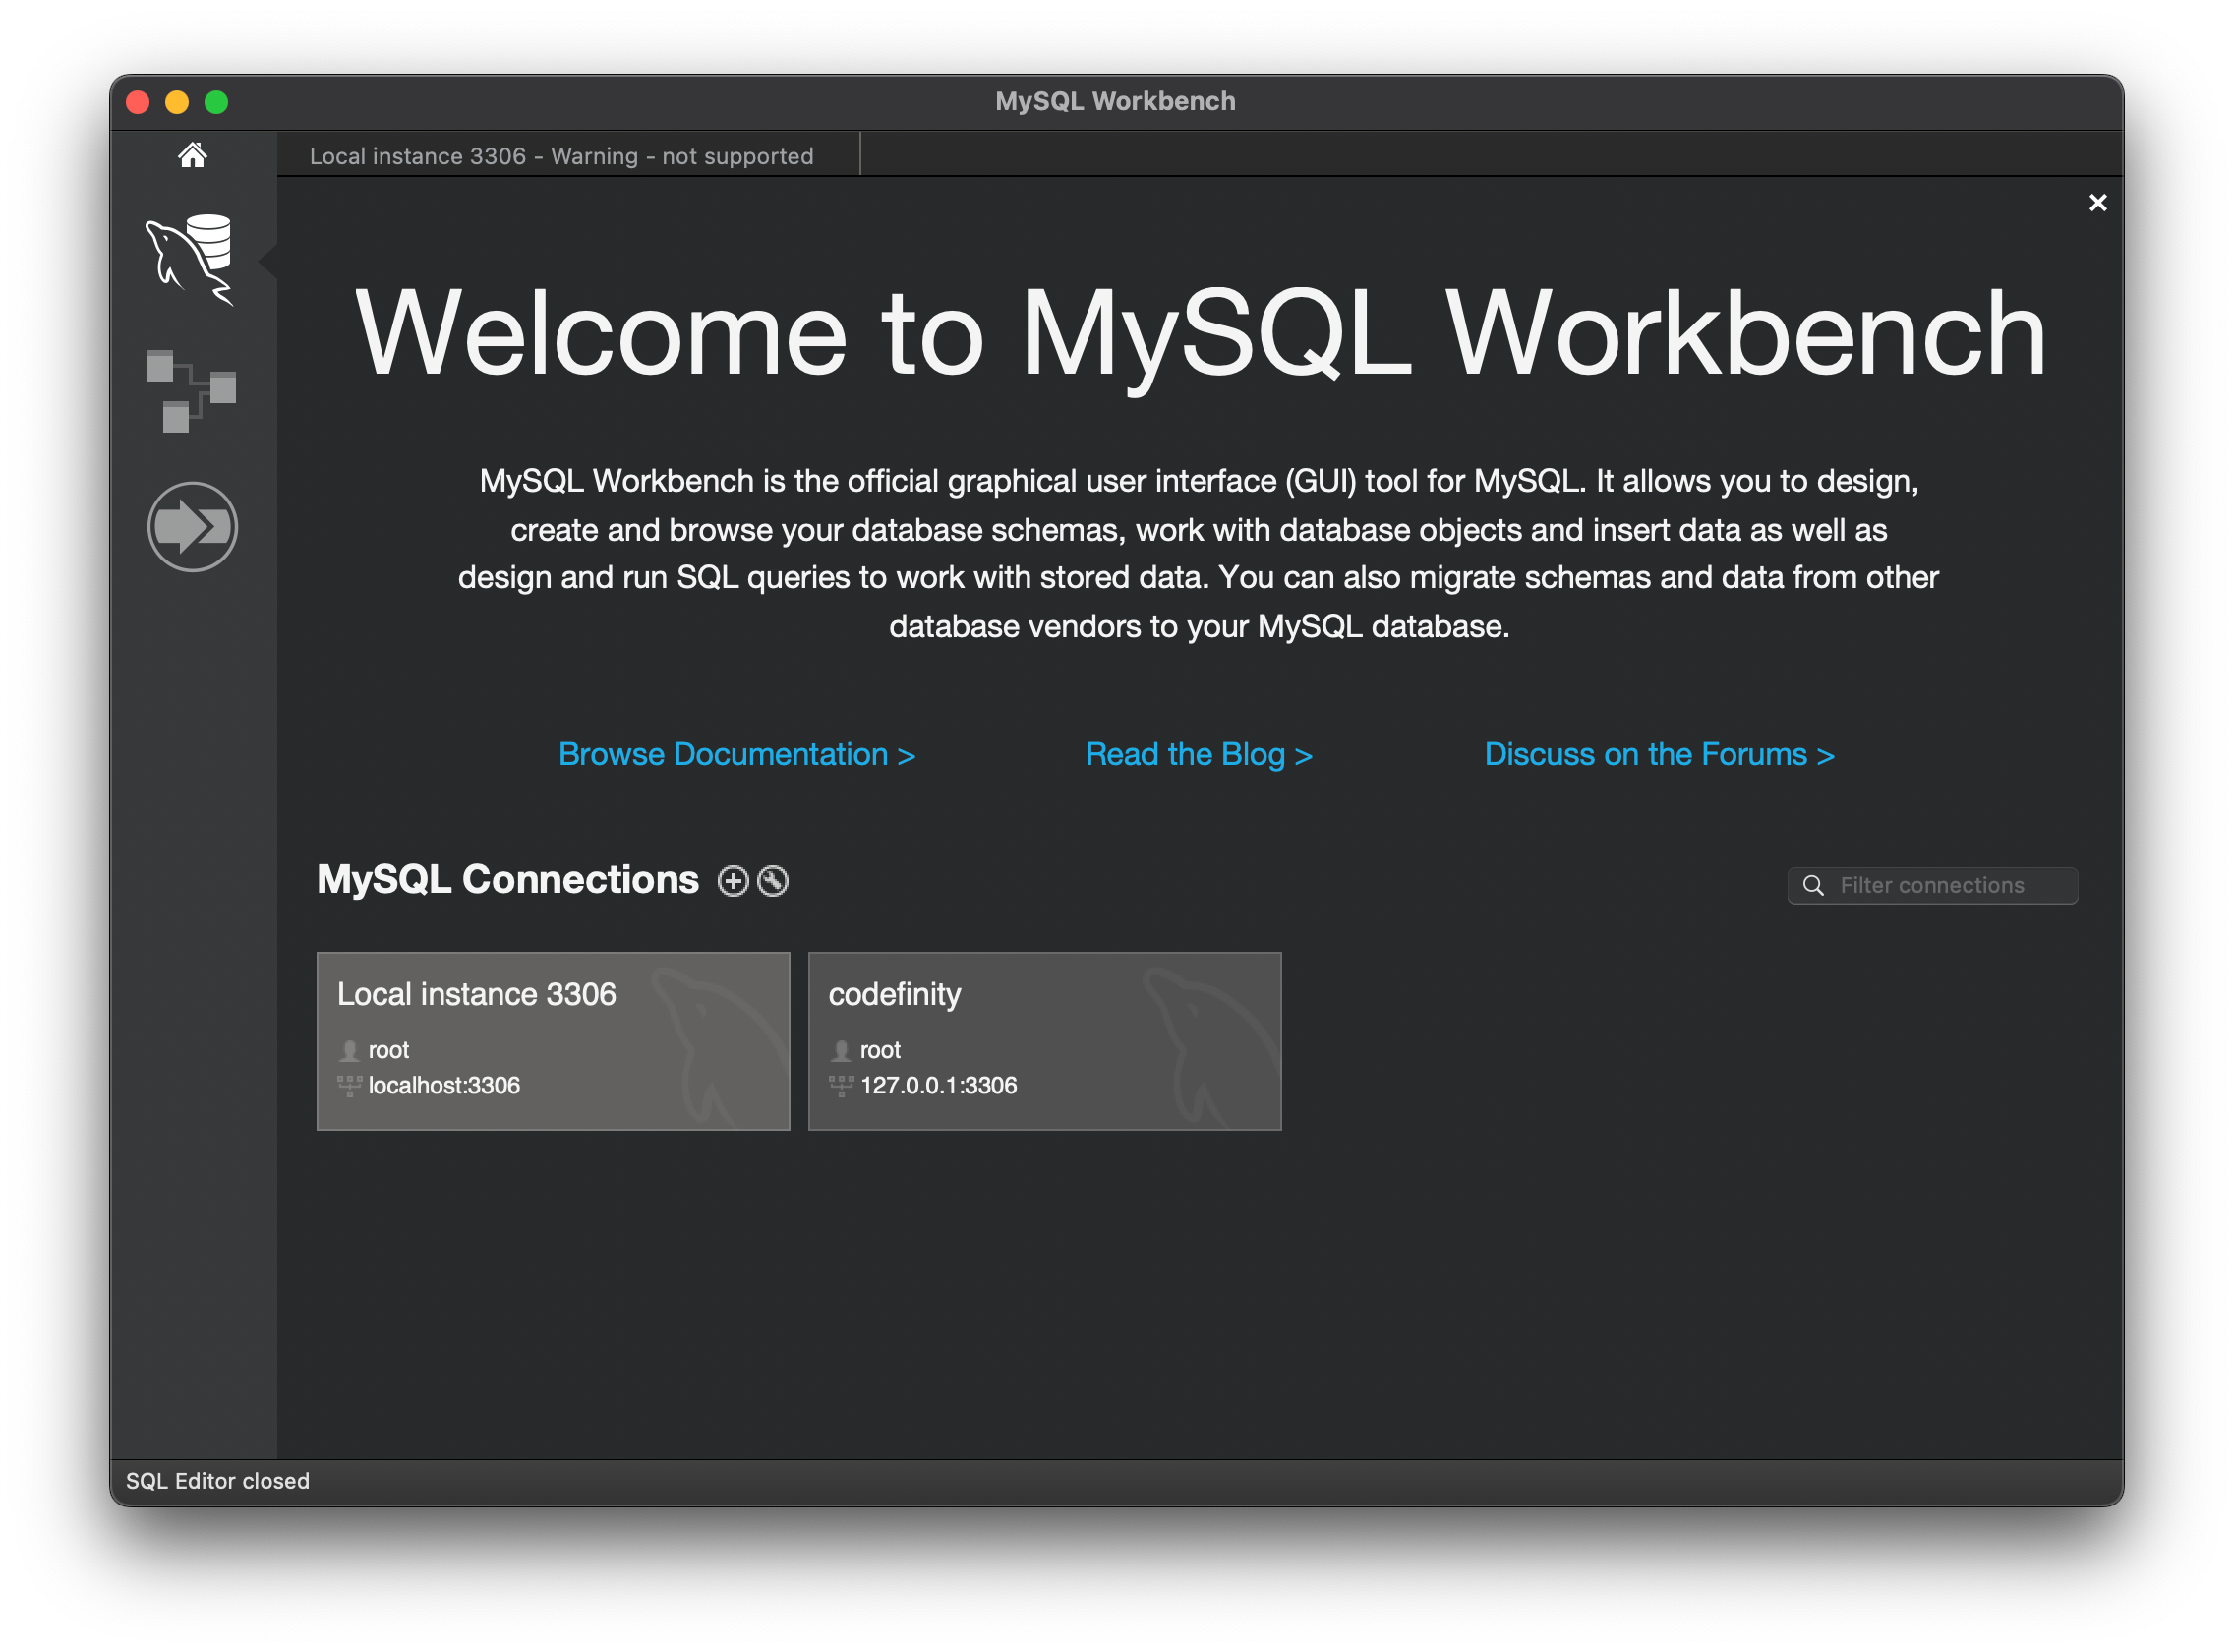Click the network icon beside localhost:3306
Image resolution: width=2234 pixels, height=1652 pixels.
(x=349, y=1086)
